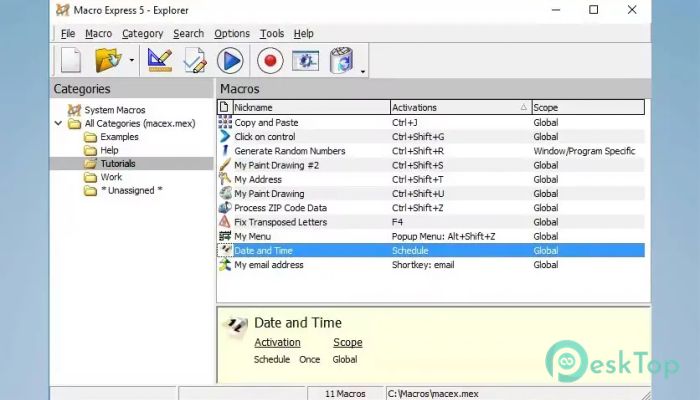Click the My Address macro icon
This screenshot has width=700, height=400.
click(225, 179)
